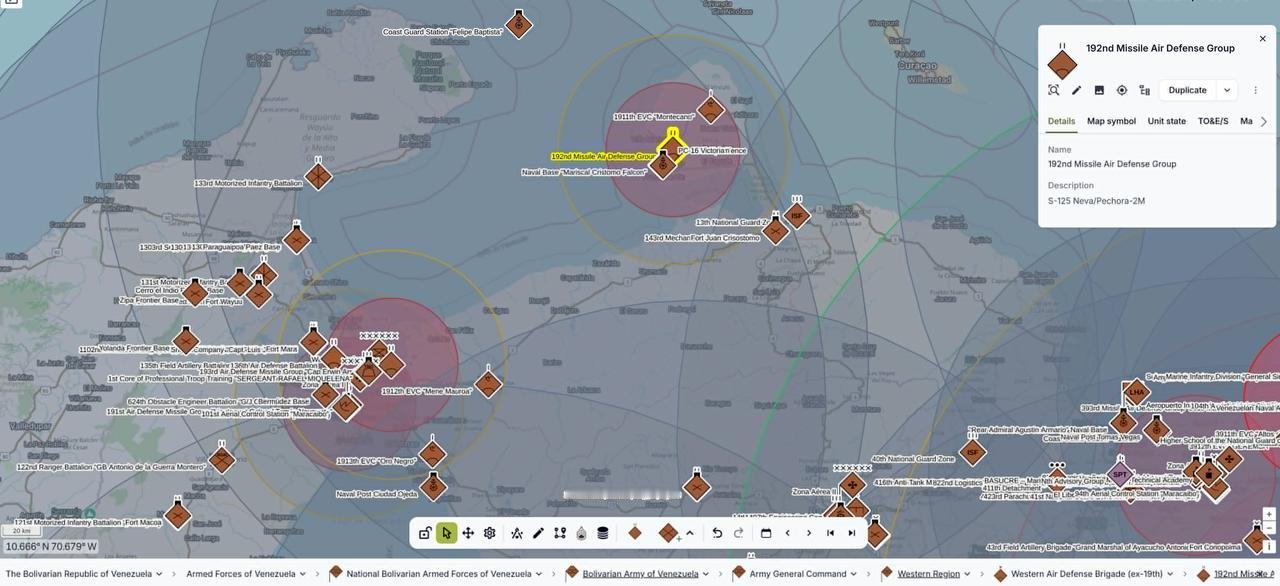Screen dimensions: 1280x586
Task: Activate the arrow selection tool
Action: (x=446, y=533)
